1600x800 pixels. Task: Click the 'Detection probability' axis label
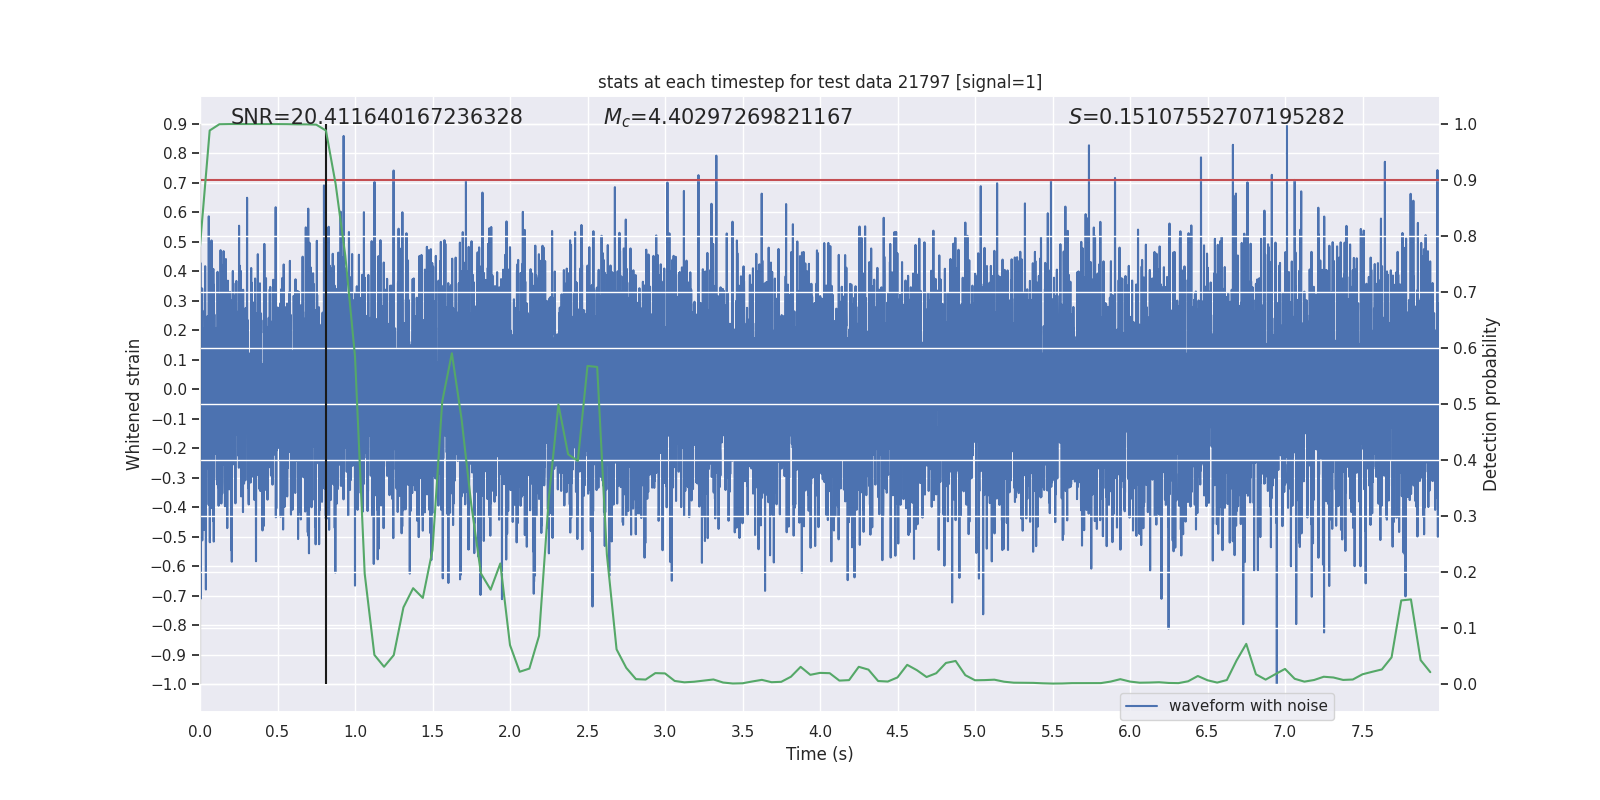pos(1491,404)
